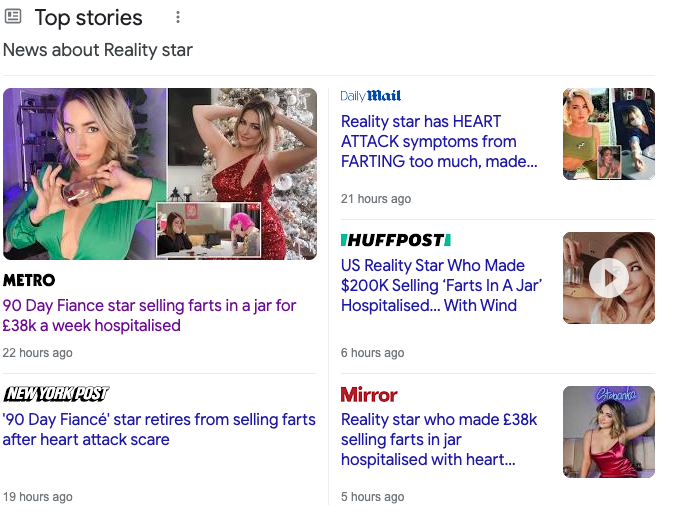Click the Top stories newspaper icon

point(13,17)
